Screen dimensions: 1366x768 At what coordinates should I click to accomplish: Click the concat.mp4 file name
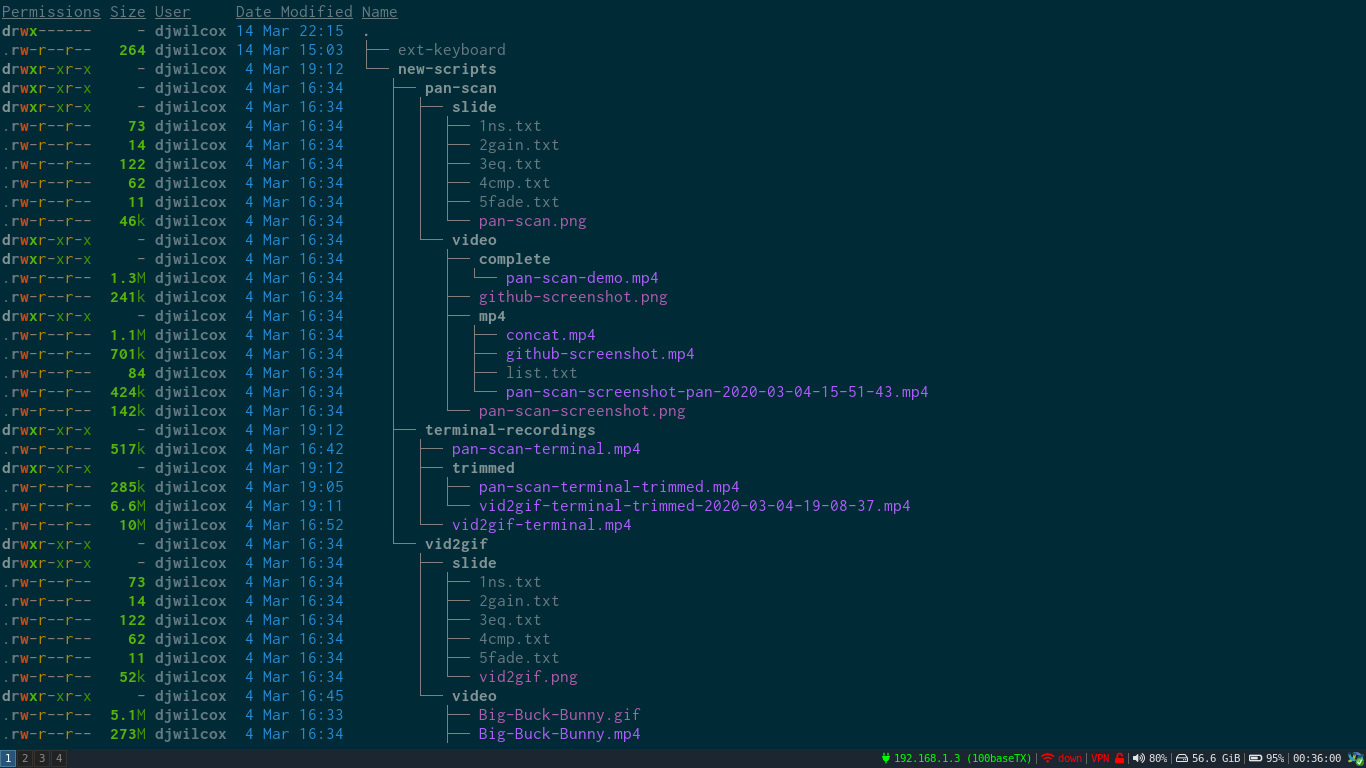tap(550, 335)
